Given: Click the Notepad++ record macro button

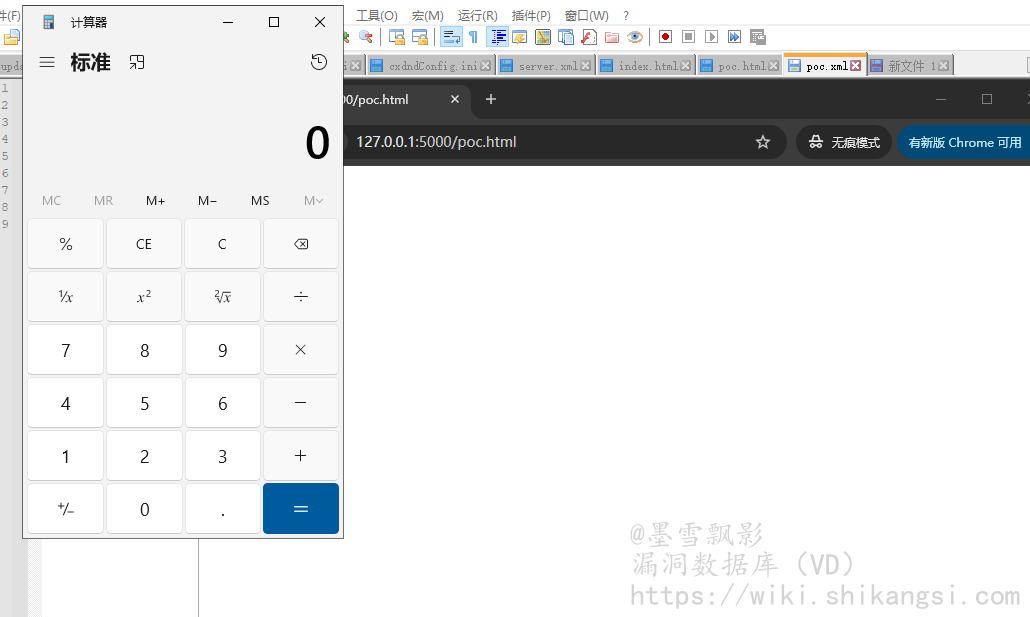Looking at the screenshot, I should [x=665, y=37].
